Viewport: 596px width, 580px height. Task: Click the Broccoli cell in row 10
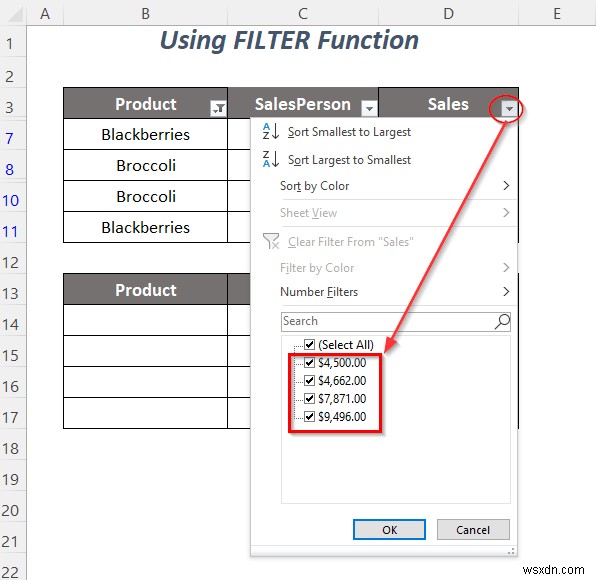[x=146, y=197]
